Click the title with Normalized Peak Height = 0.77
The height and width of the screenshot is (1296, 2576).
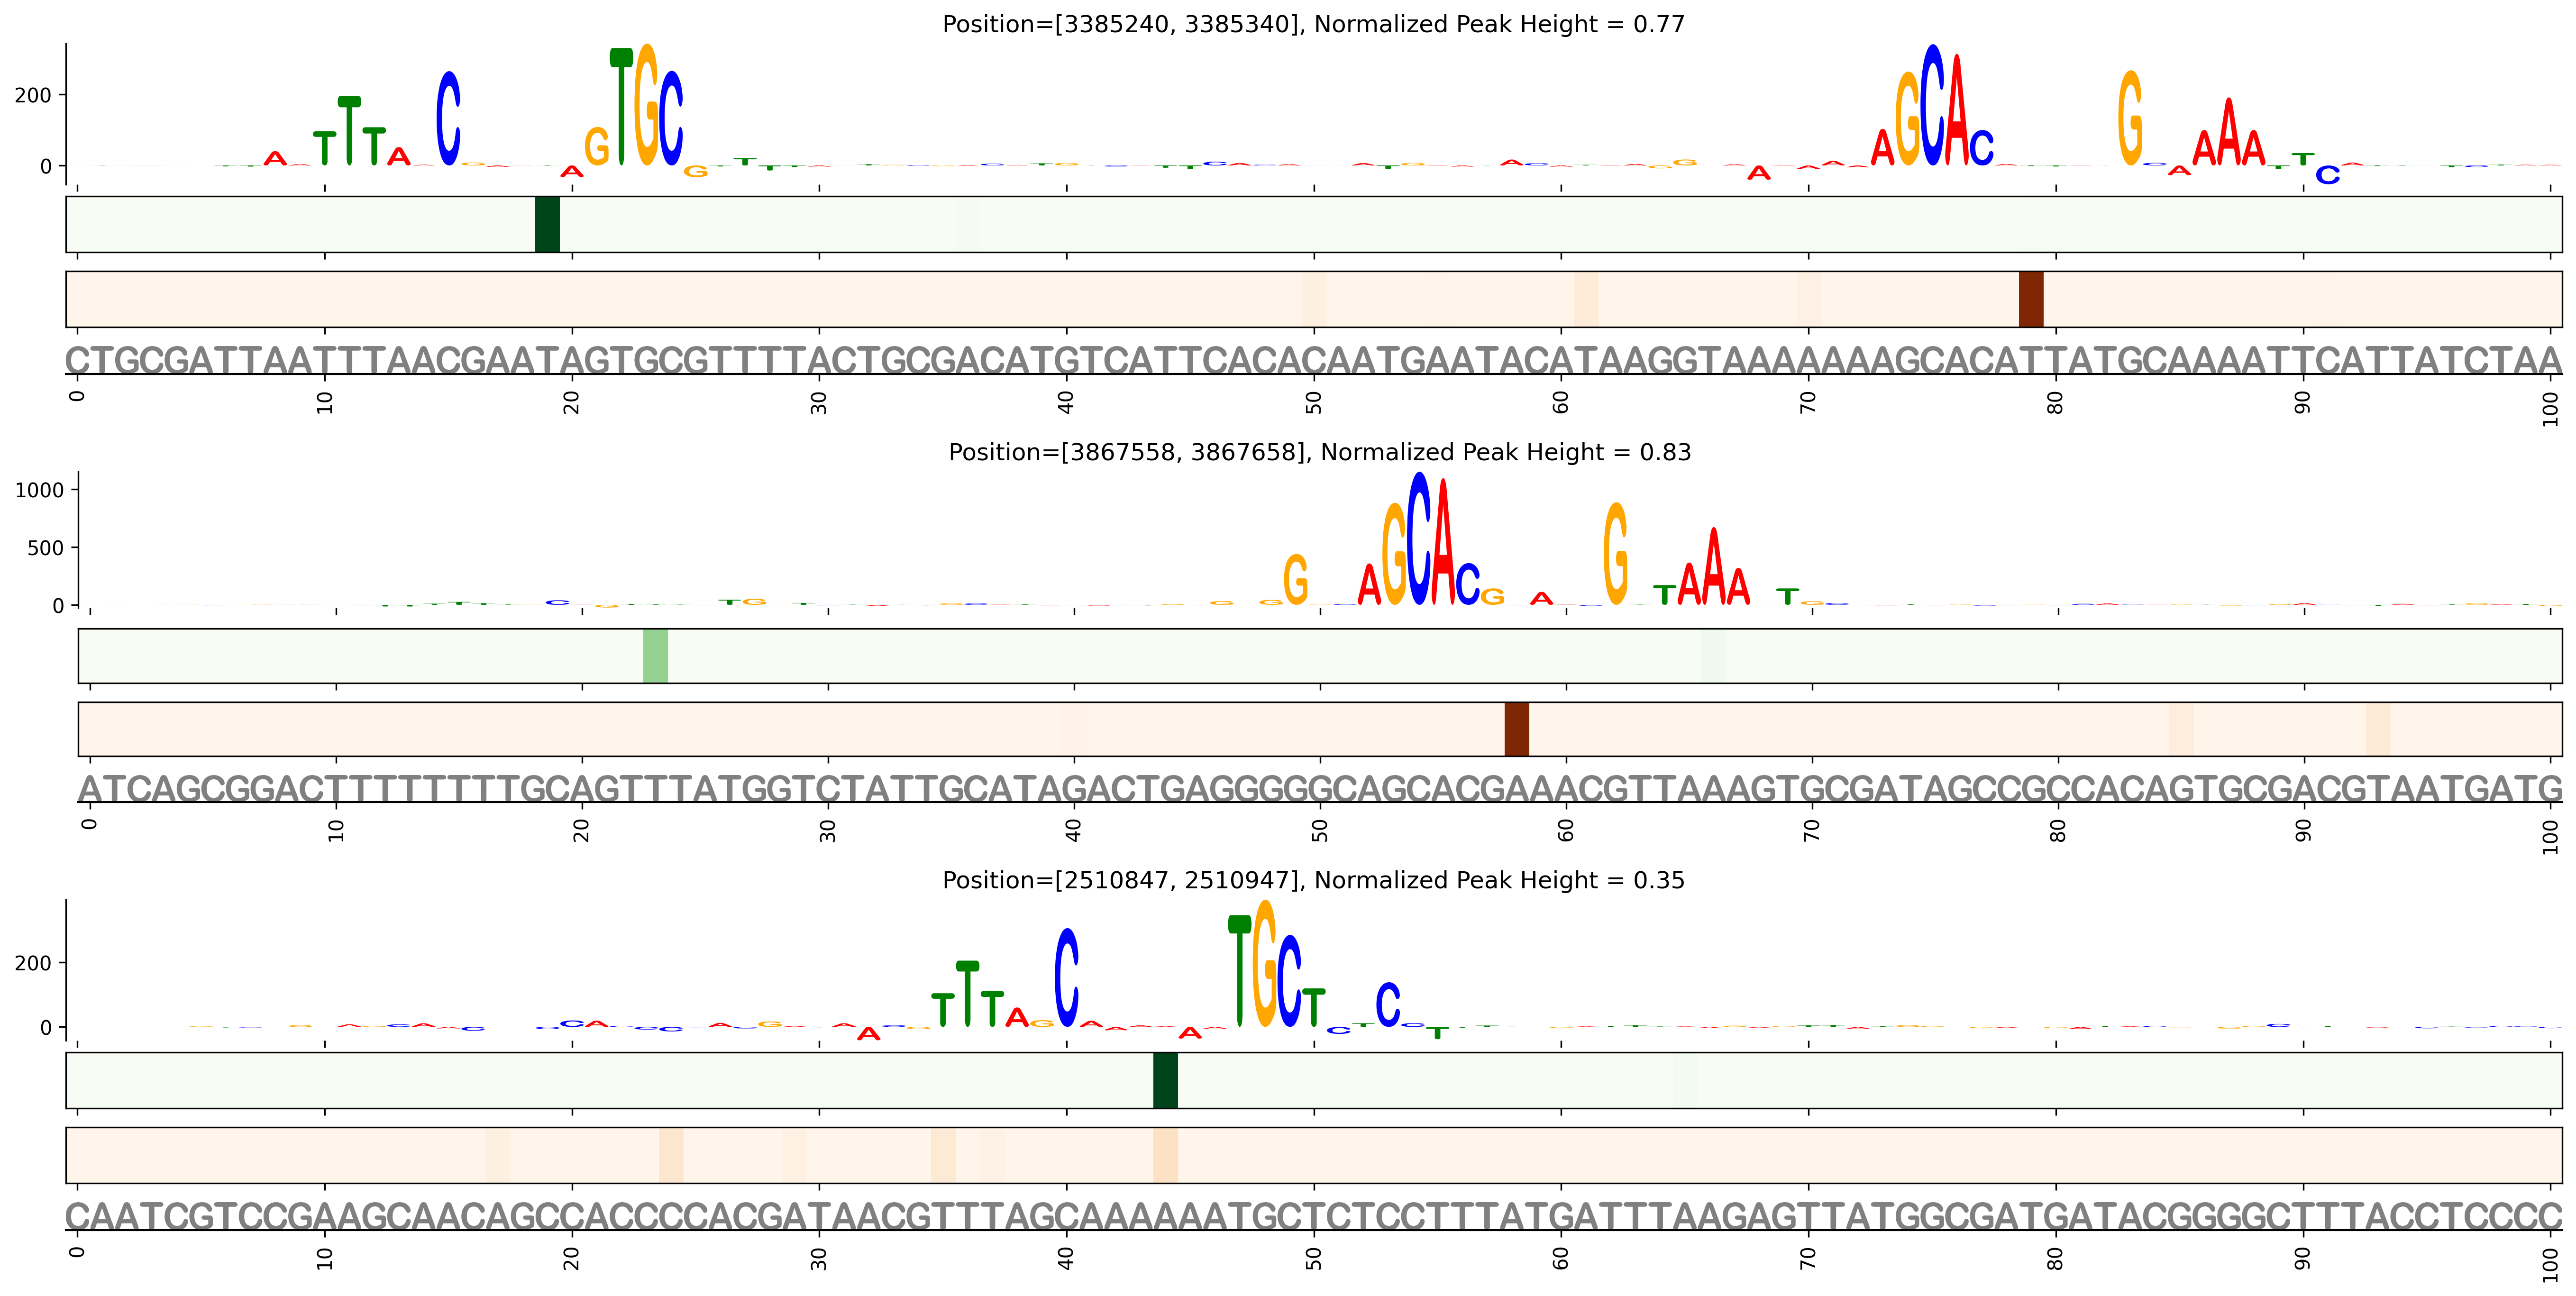click(1313, 24)
